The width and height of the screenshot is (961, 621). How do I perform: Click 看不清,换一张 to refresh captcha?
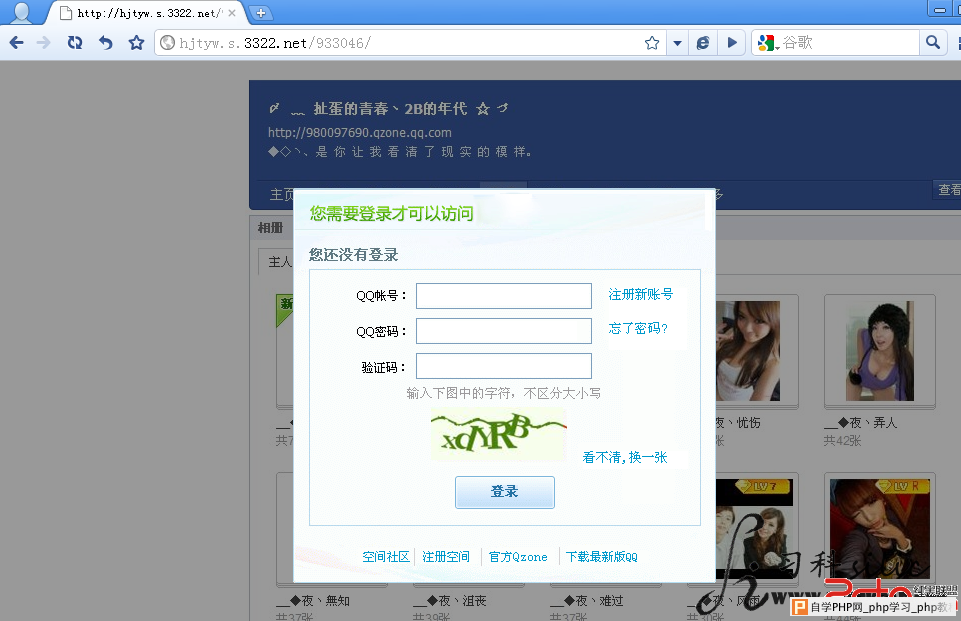625,457
